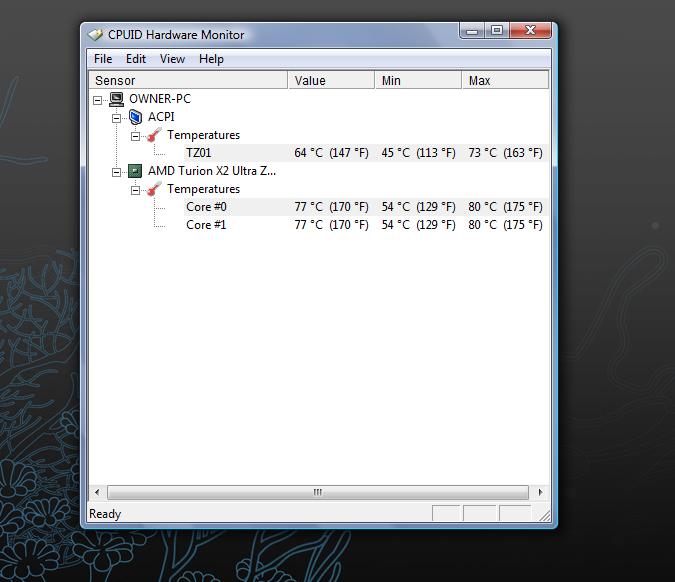The height and width of the screenshot is (582, 675).
Task: Open the Edit menu
Action: [136, 59]
